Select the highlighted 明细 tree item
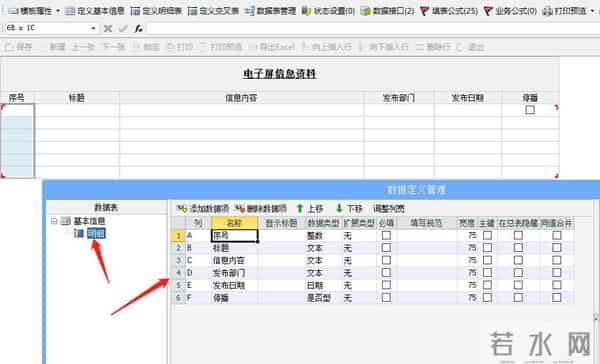Image resolution: width=600 pixels, height=364 pixels. coord(96,233)
